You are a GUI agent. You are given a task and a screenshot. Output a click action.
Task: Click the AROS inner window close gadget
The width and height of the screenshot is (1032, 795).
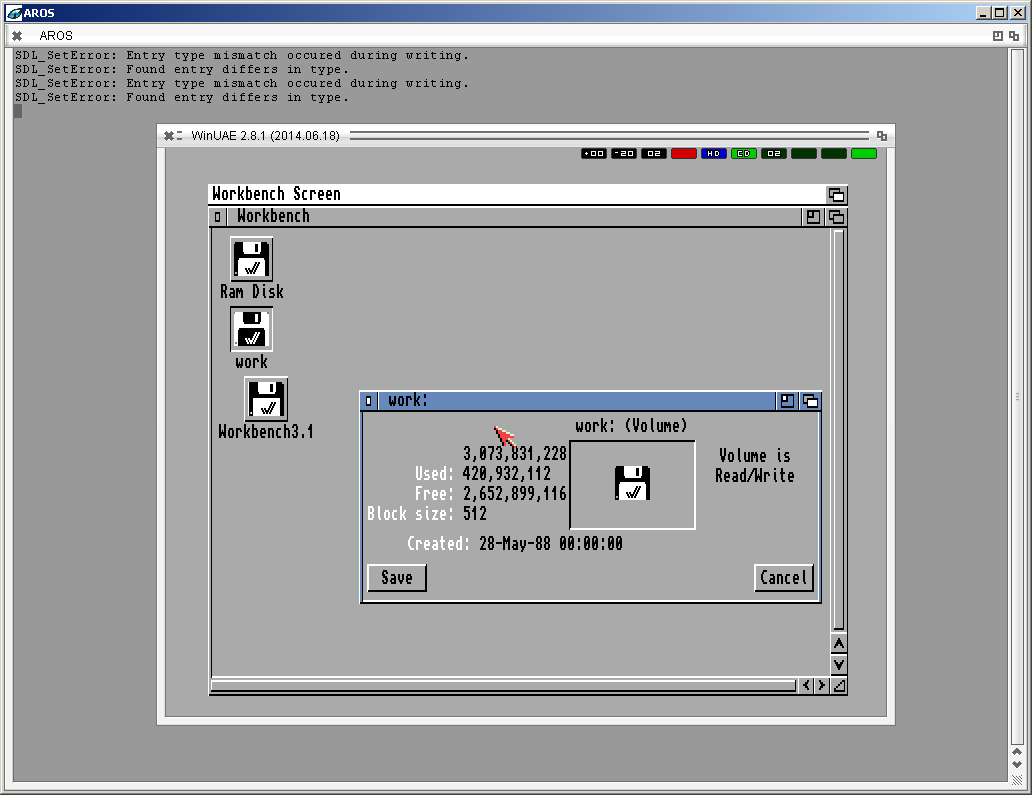(17, 36)
